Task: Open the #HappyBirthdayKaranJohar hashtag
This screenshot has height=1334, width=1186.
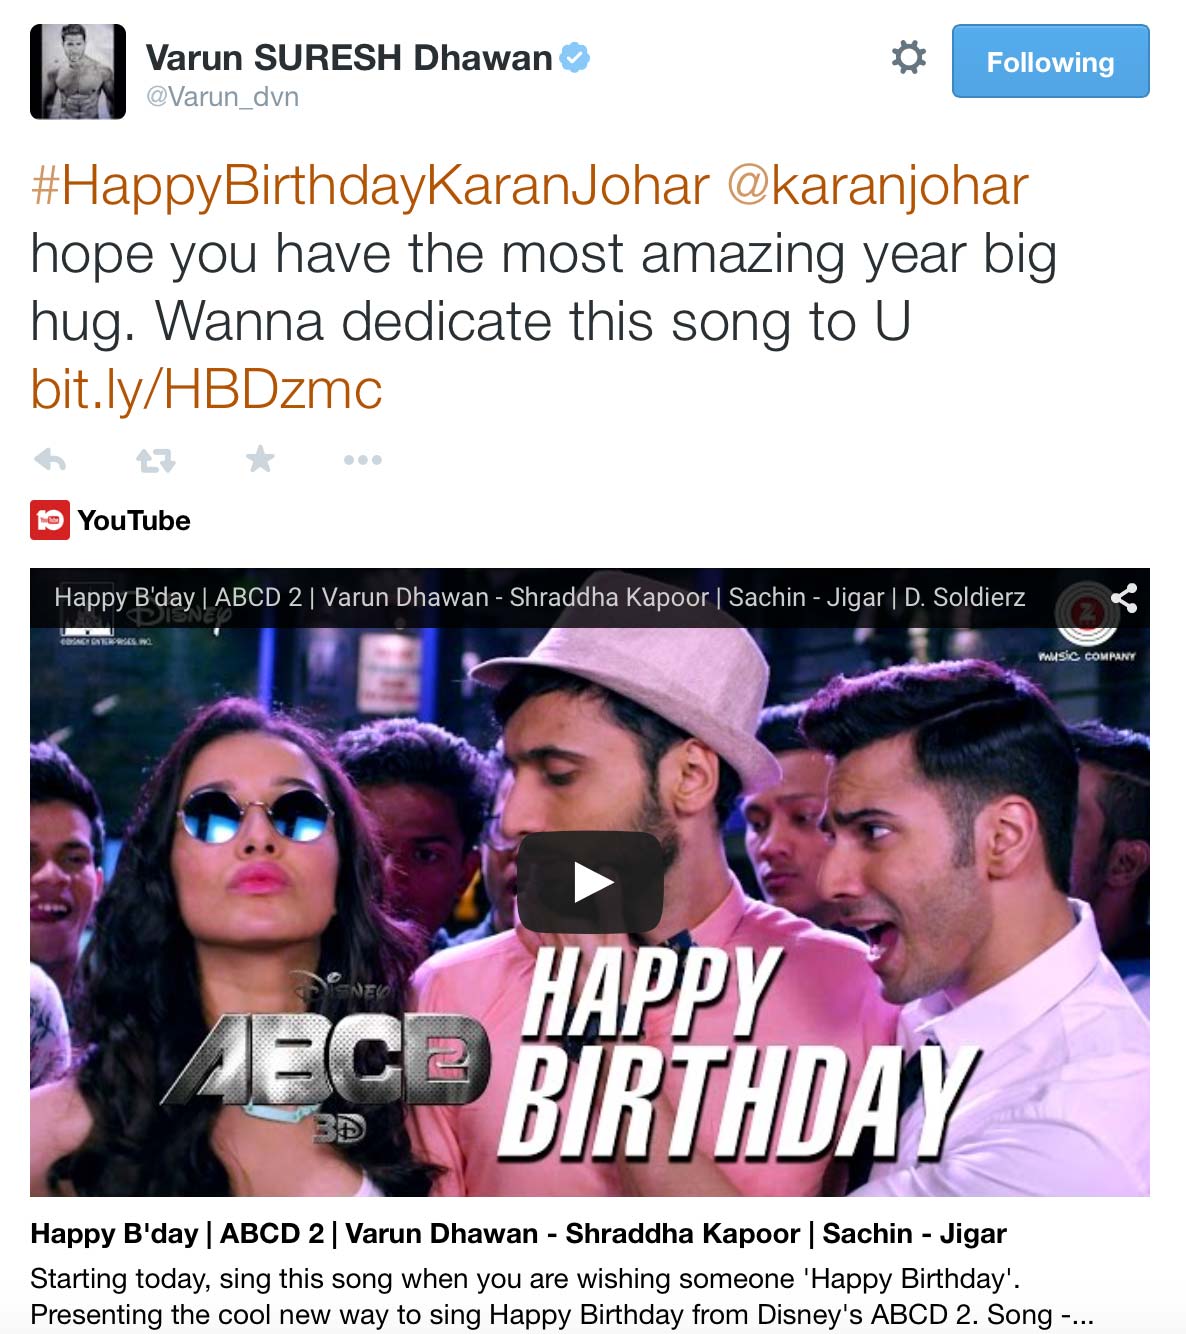Action: click(x=370, y=187)
